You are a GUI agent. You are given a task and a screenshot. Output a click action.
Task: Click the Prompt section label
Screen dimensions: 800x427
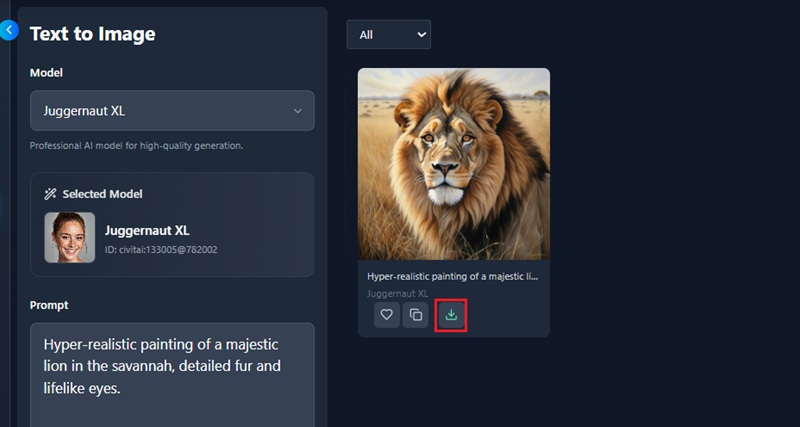(x=49, y=305)
